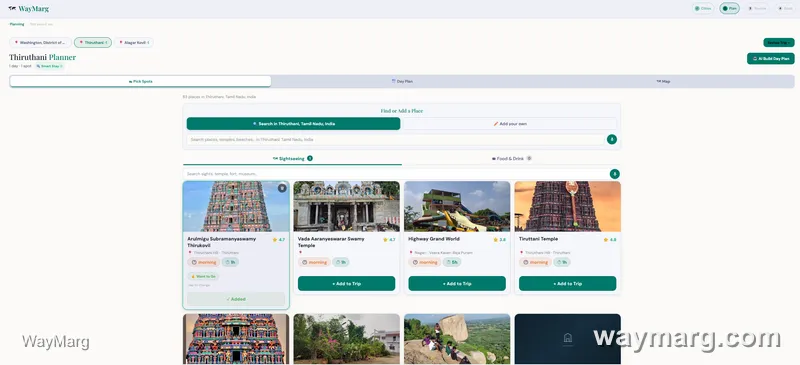This screenshot has height=365, width=800.
Task: Open the Sightseeing tab
Action: click(x=292, y=158)
